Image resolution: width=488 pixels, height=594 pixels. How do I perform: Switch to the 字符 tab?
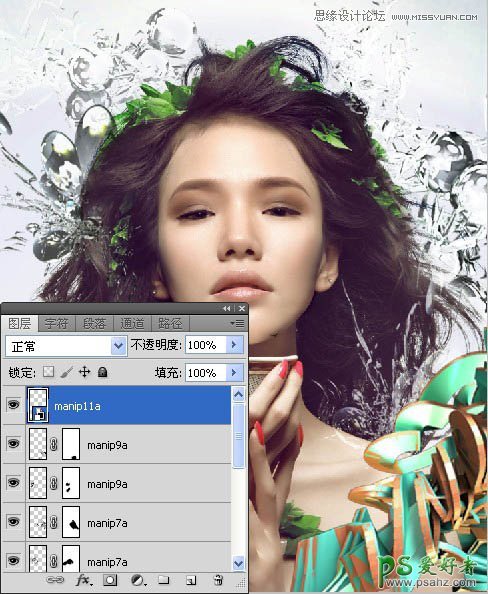coord(57,324)
